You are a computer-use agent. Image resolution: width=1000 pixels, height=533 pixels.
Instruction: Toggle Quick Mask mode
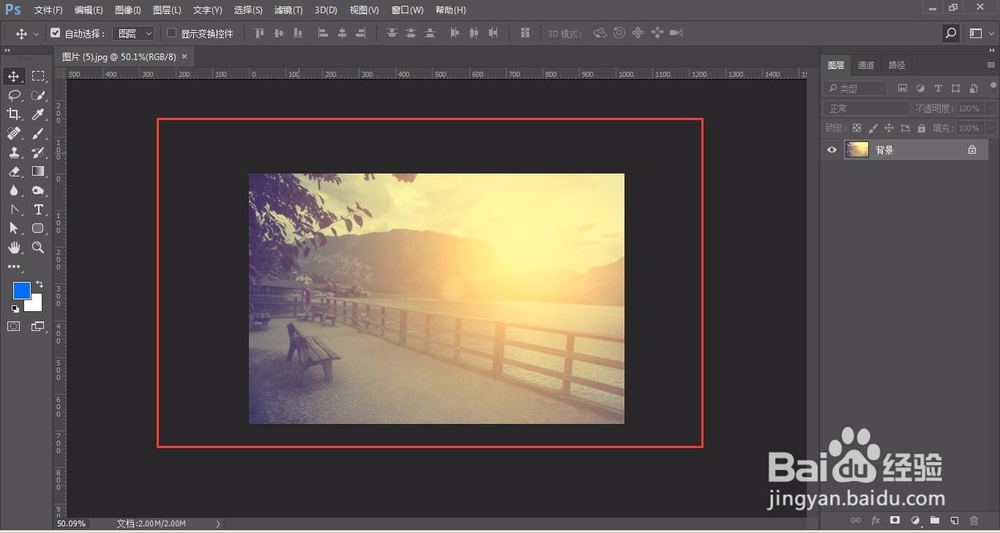pos(13,326)
